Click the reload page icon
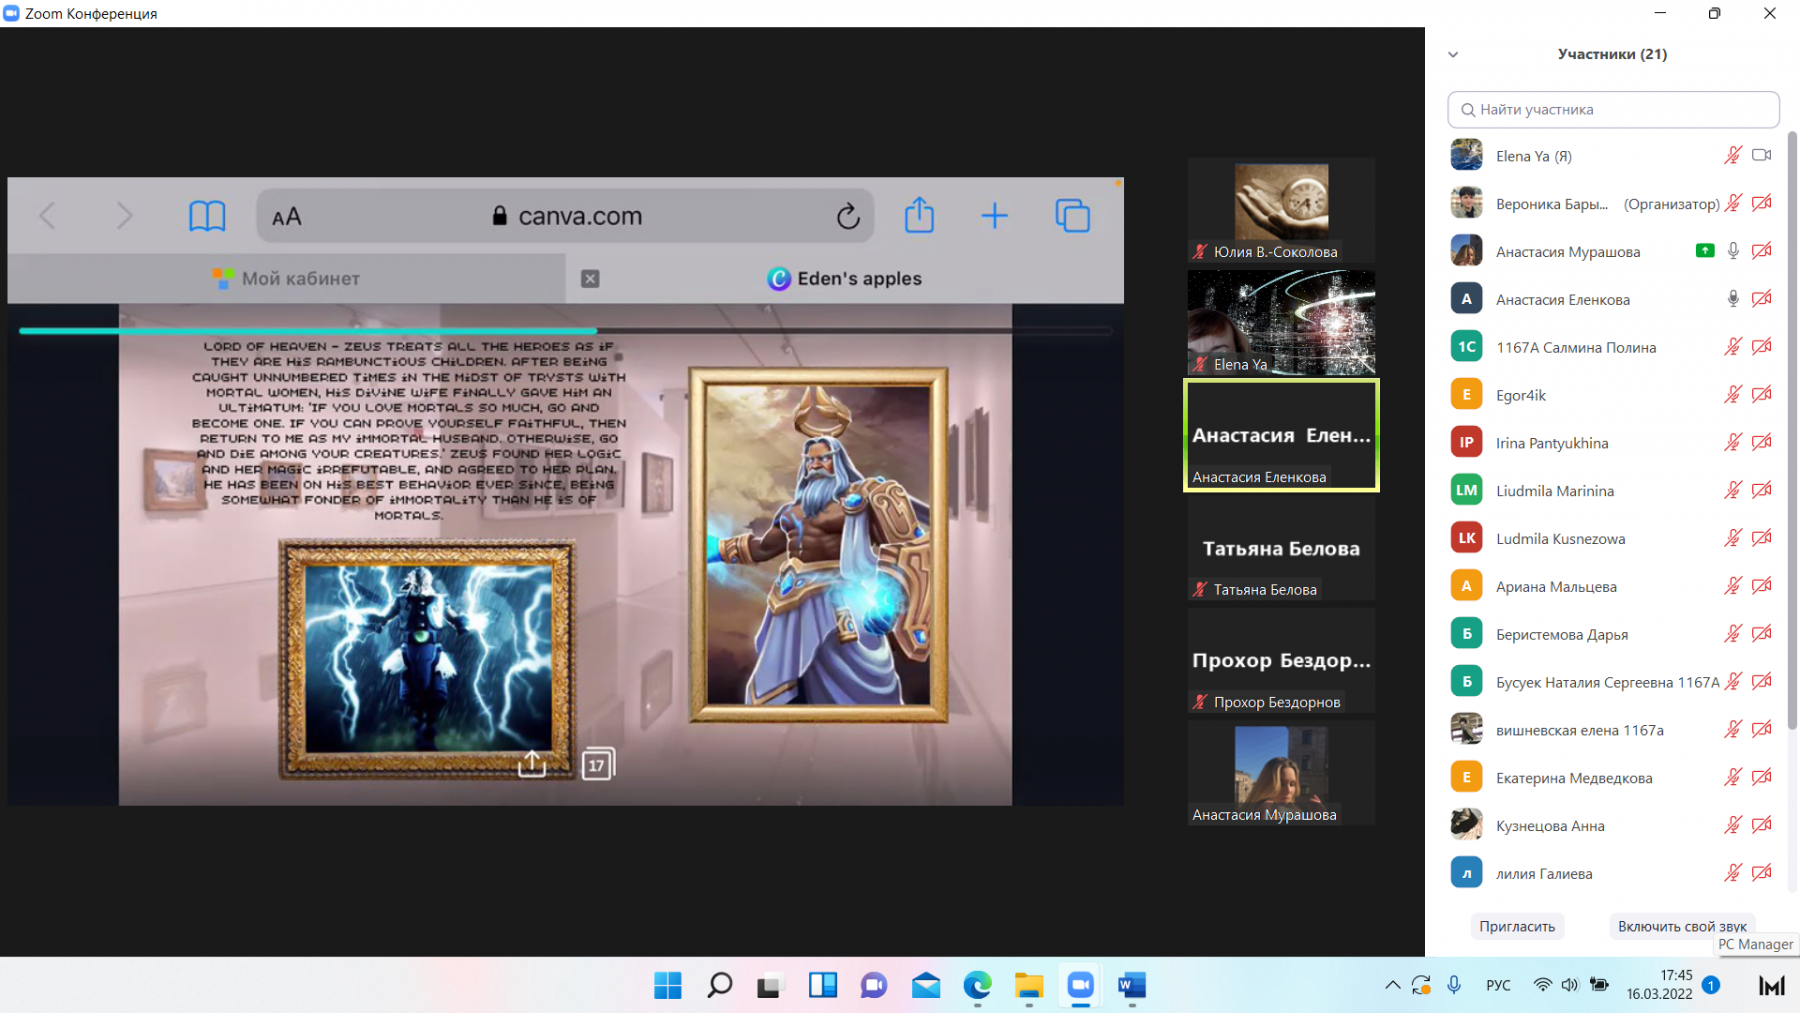Screen dimensions: 1800x1013 (x=848, y=216)
